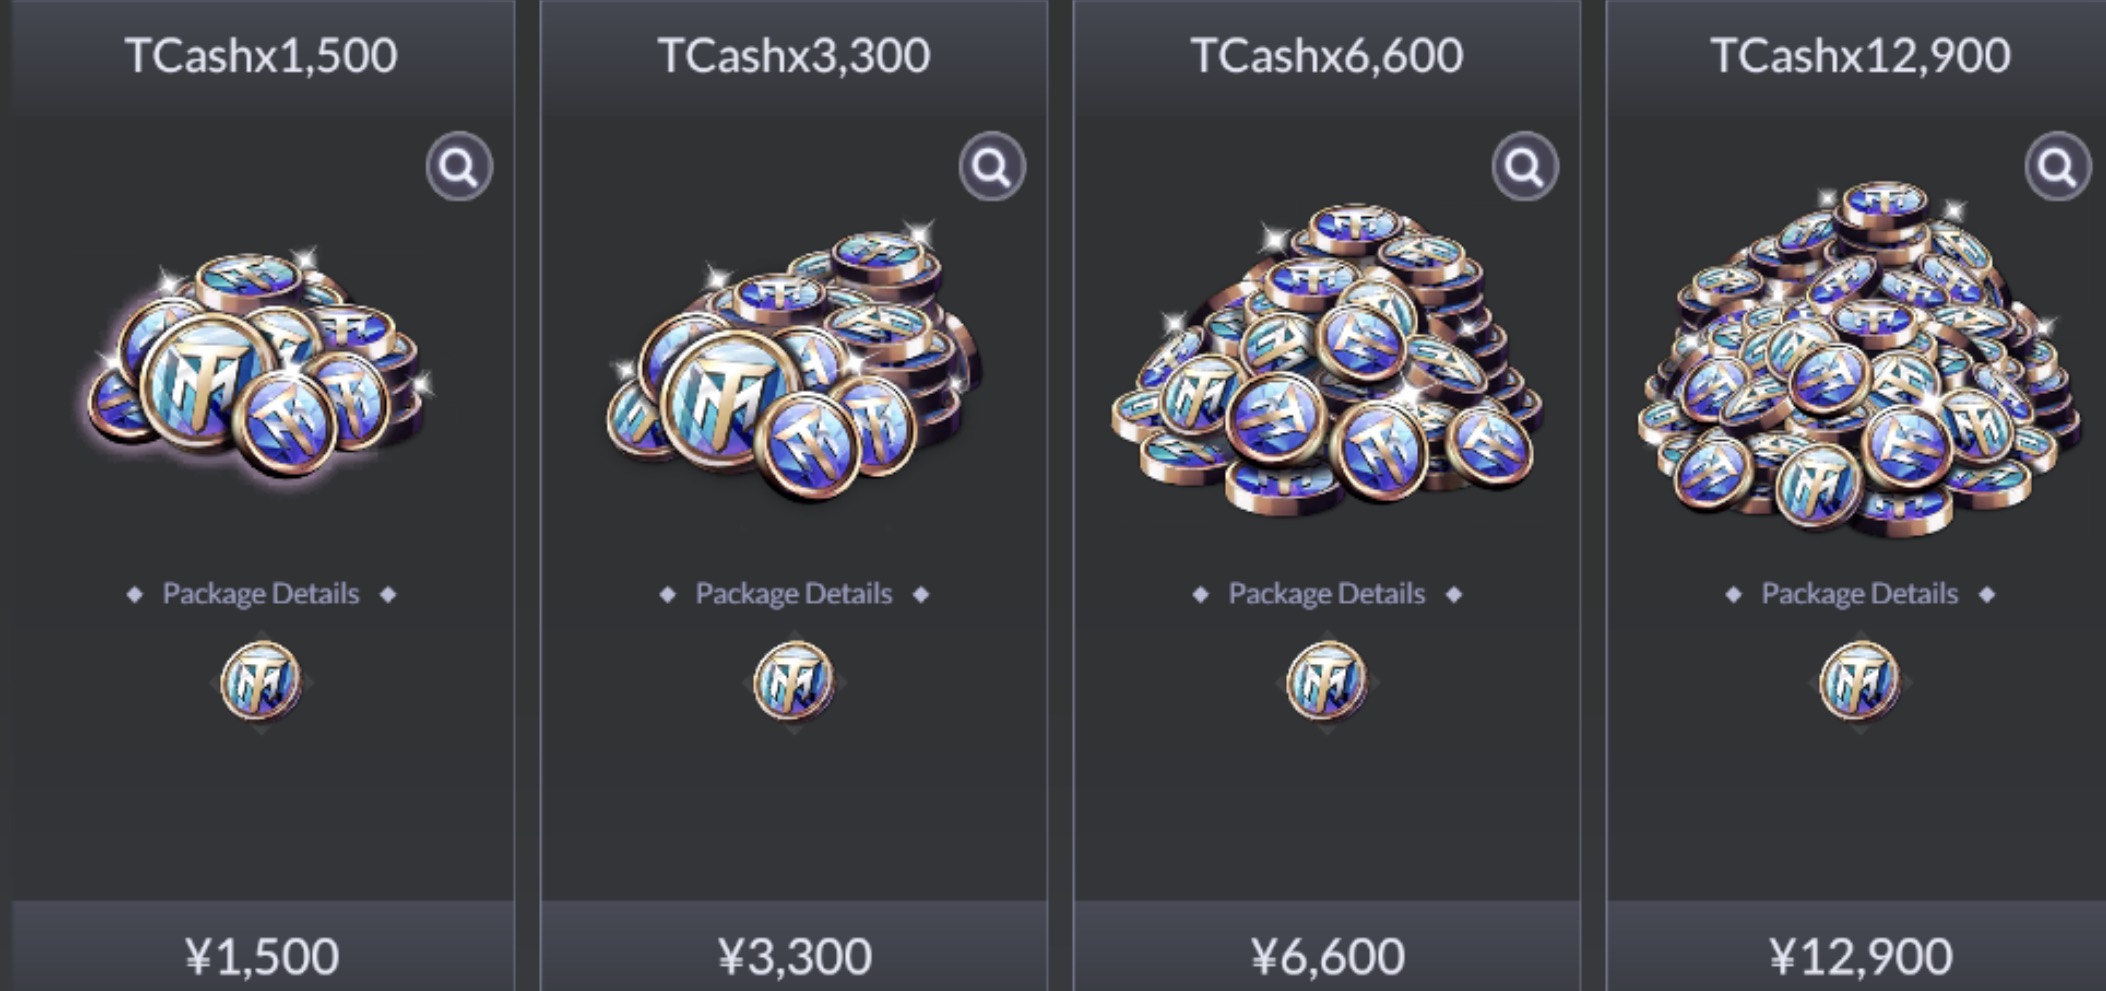Buy the ¥12,900 package
Viewport: 2106px width, 991px height.
1860,946
